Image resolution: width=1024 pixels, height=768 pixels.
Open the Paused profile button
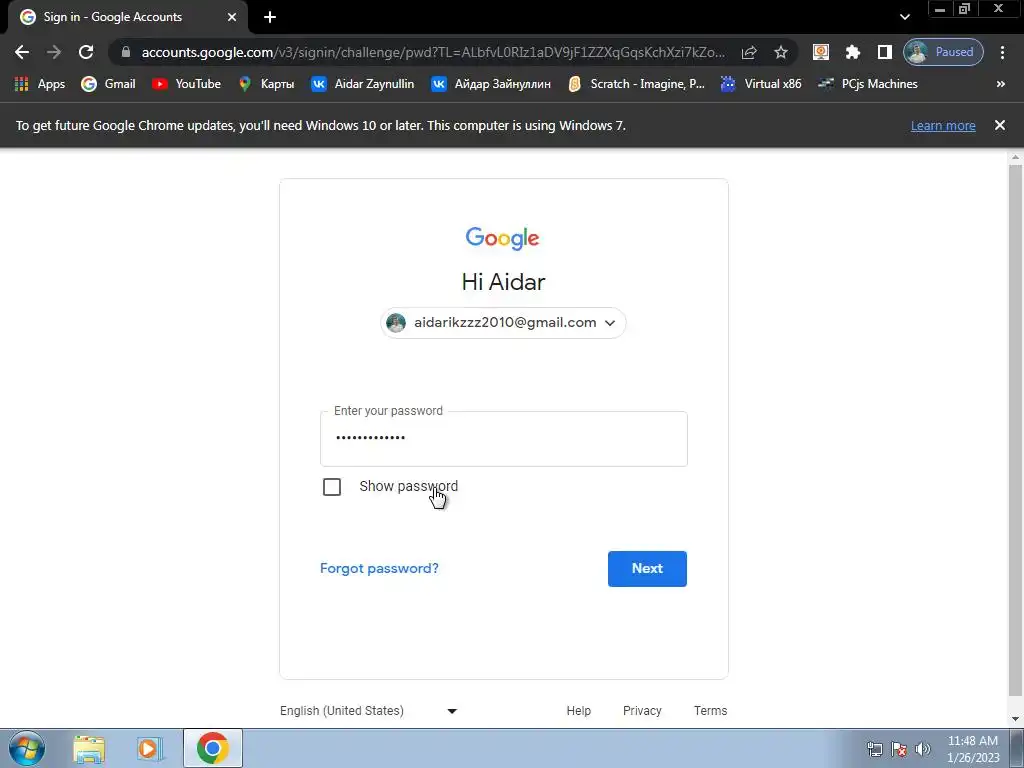click(x=943, y=52)
